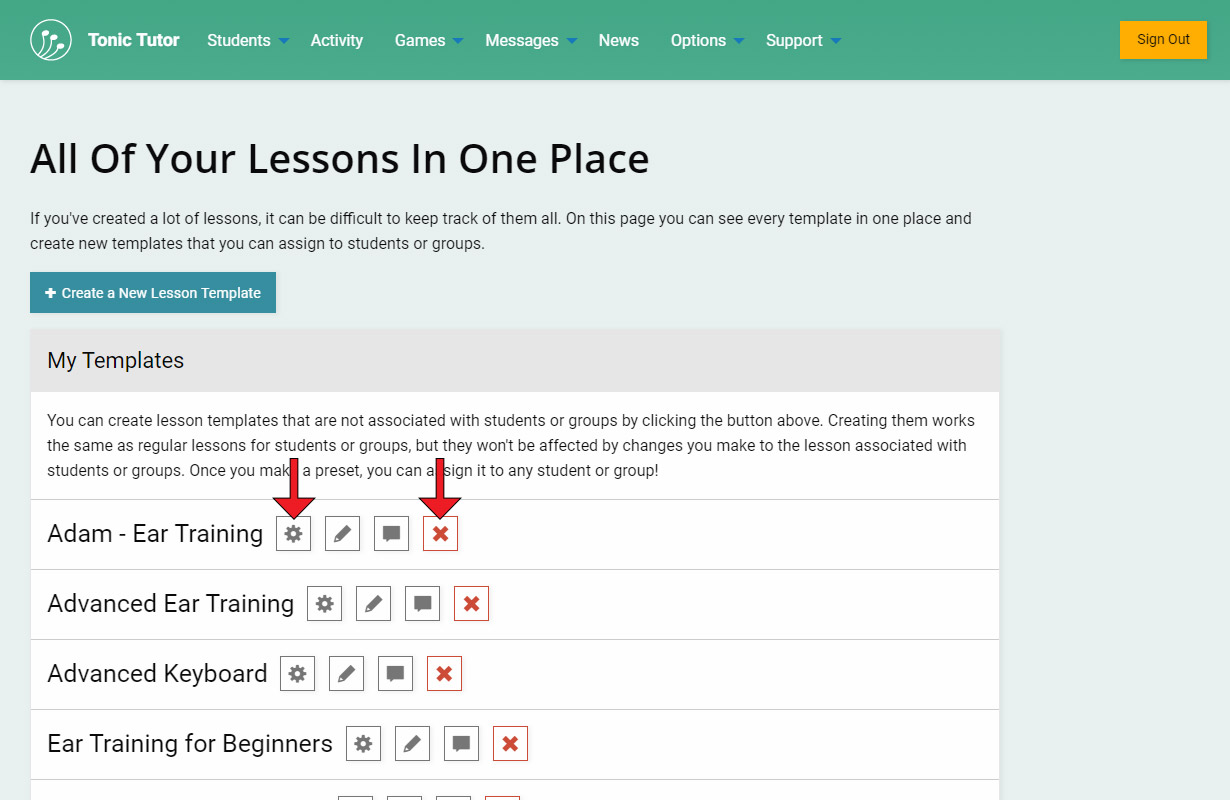The width and height of the screenshot is (1230, 800).
Task: Expand the Games dropdown menu
Action: (x=428, y=40)
